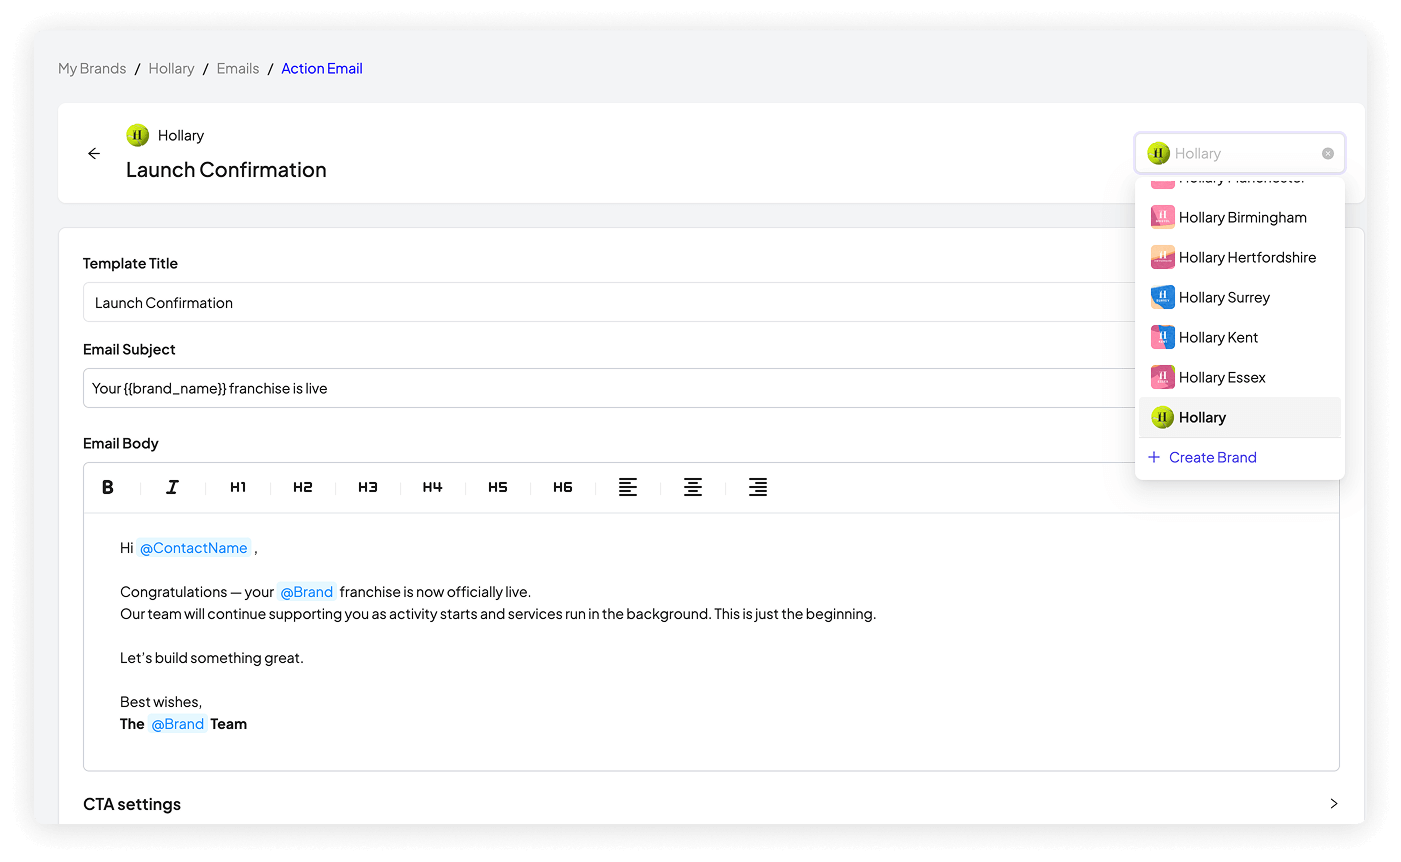Expand the CTA settings section
The height and width of the screenshot is (862, 1401).
coord(1333,804)
